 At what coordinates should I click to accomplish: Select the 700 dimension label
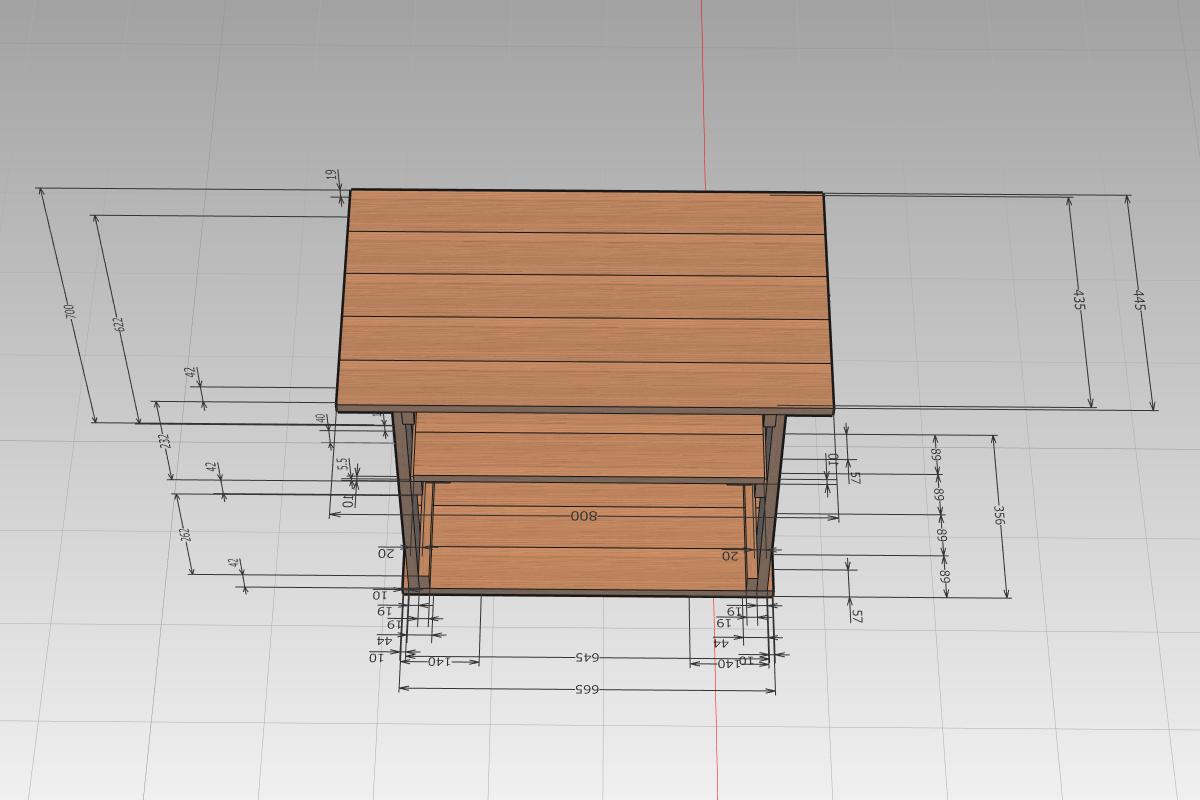tap(69, 311)
